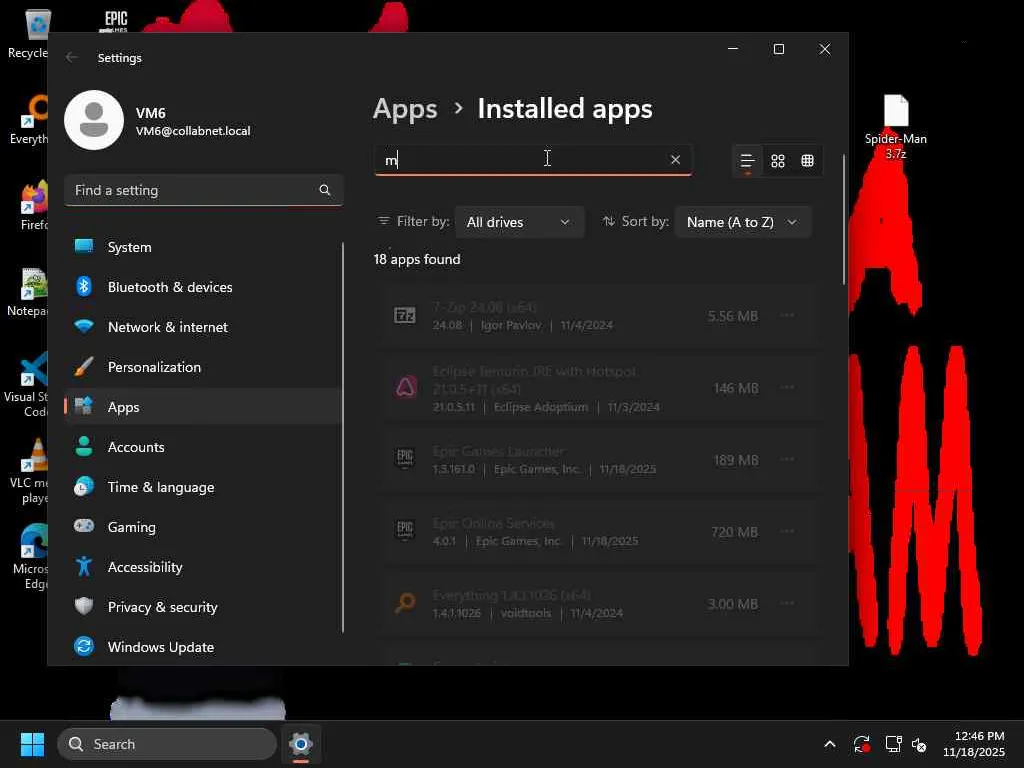The image size is (1024, 768).
Task: Open Privacy & security settings
Action: coord(203,607)
